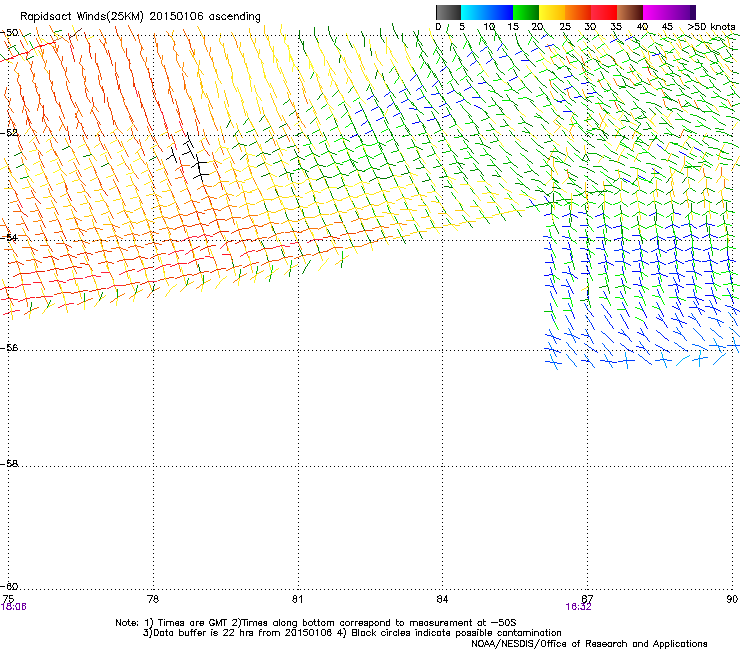The height and width of the screenshot is (650, 740).
Task: Click the purple time stamp '16:32'
Action: [x=578, y=607]
